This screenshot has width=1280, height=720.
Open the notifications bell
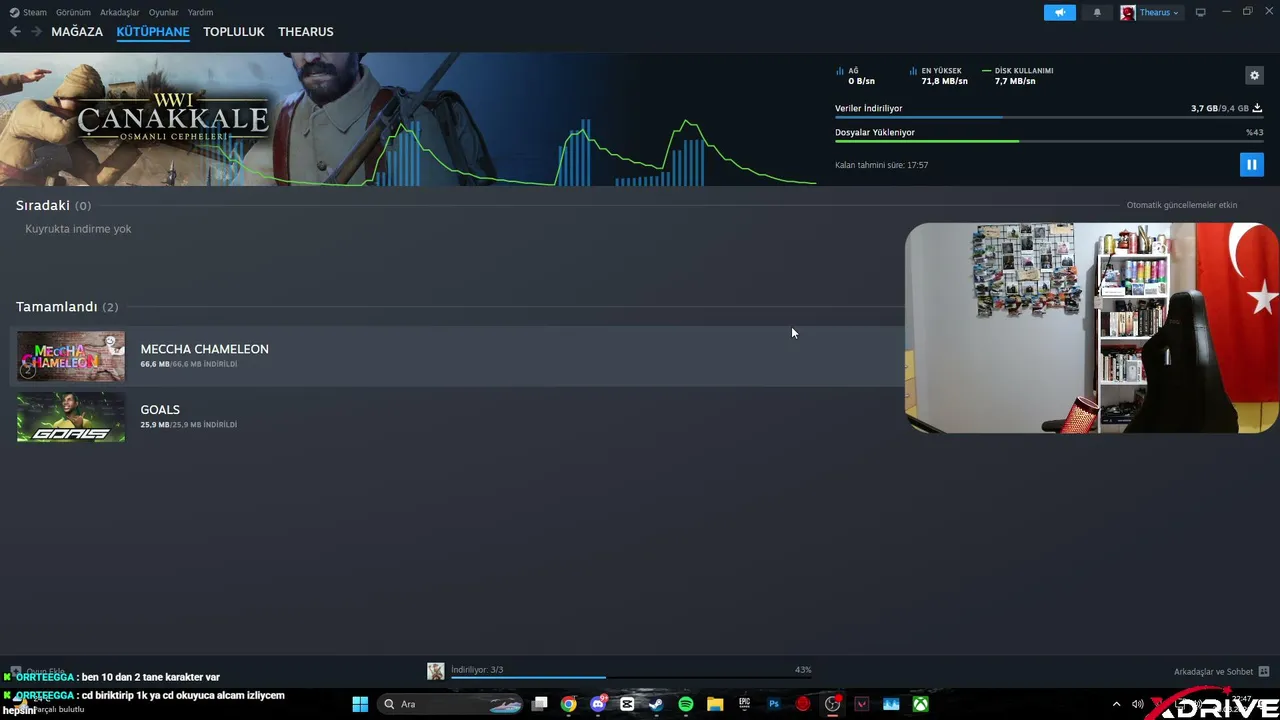pyautogui.click(x=1097, y=12)
